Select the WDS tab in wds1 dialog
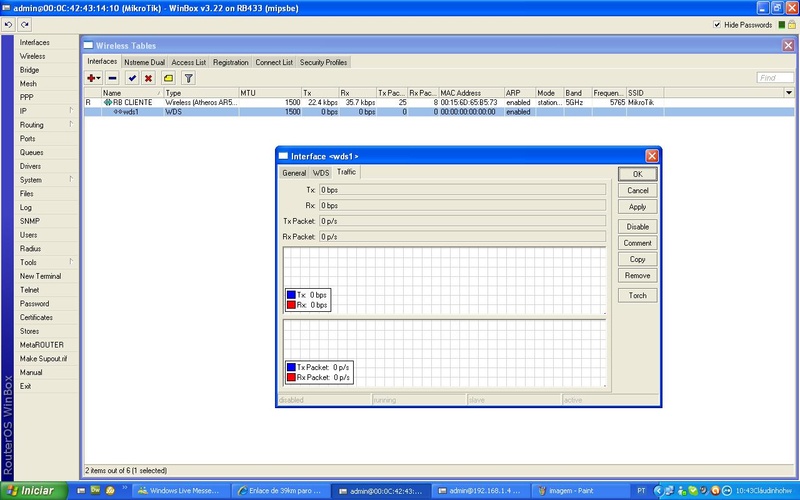 tap(321, 173)
